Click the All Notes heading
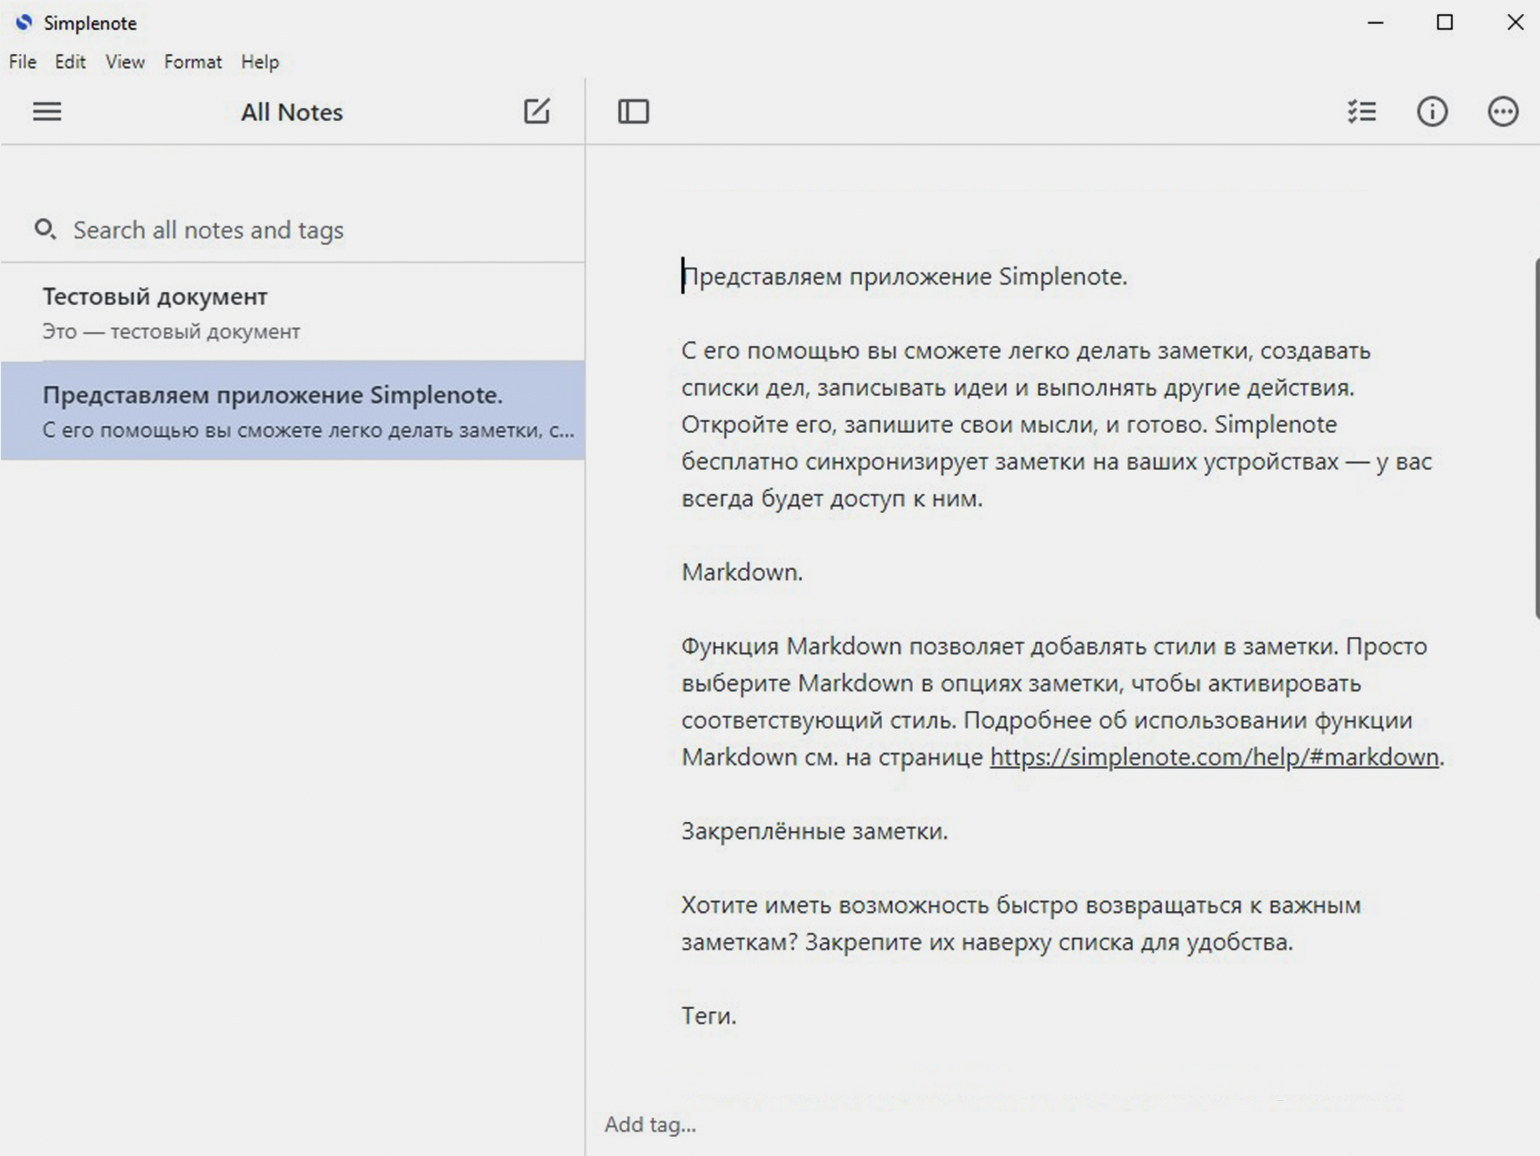Screen dimensions: 1540x1156 tap(292, 112)
